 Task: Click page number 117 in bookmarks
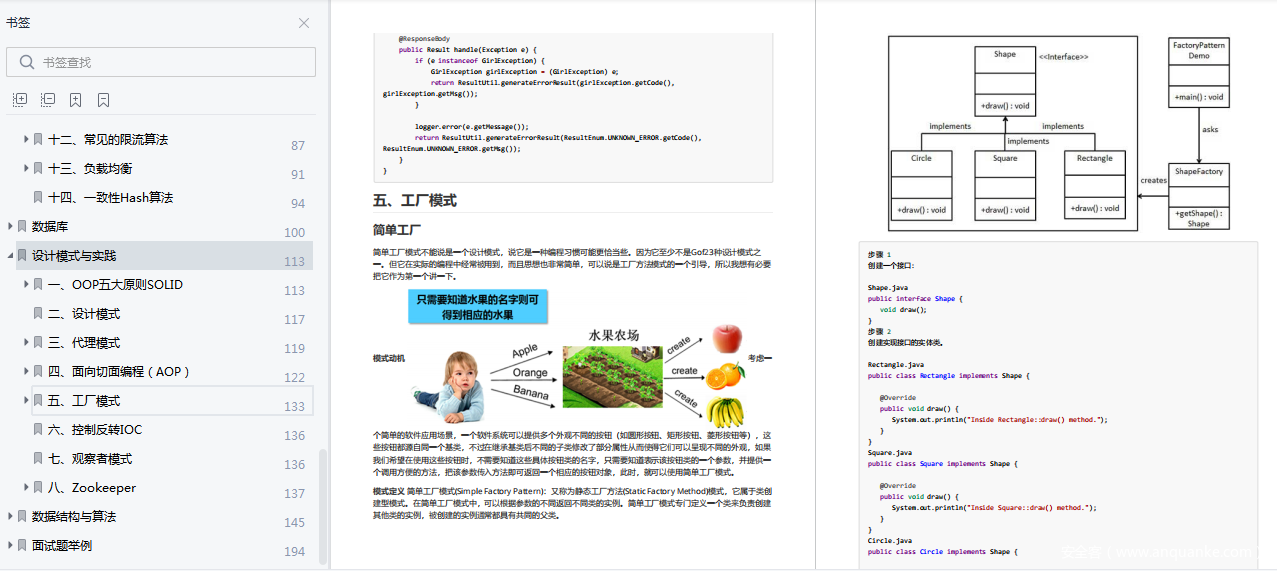coord(295,319)
